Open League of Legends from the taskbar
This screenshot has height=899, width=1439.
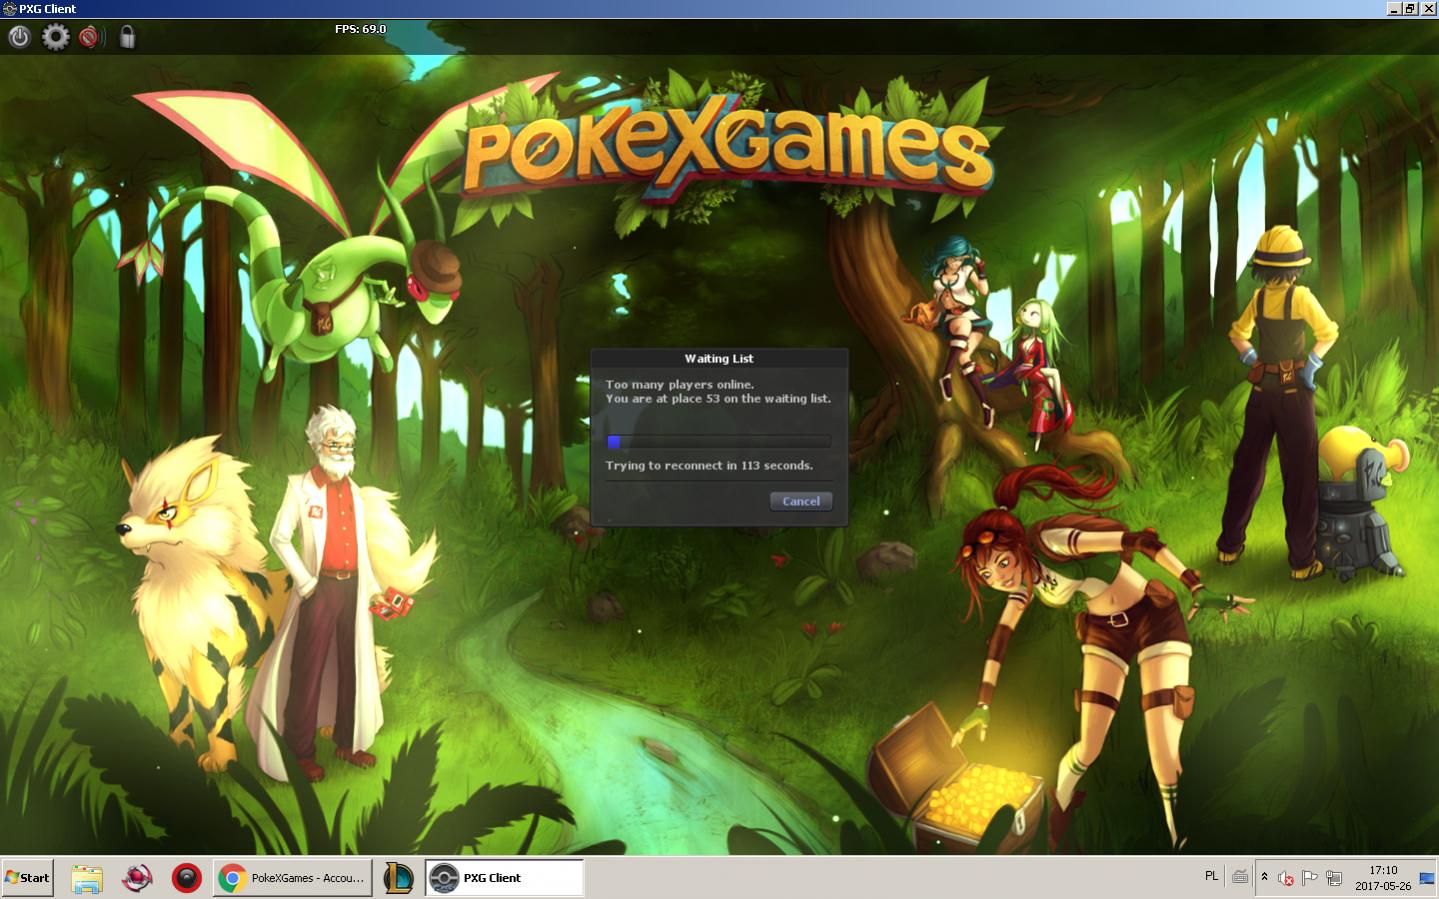point(399,878)
